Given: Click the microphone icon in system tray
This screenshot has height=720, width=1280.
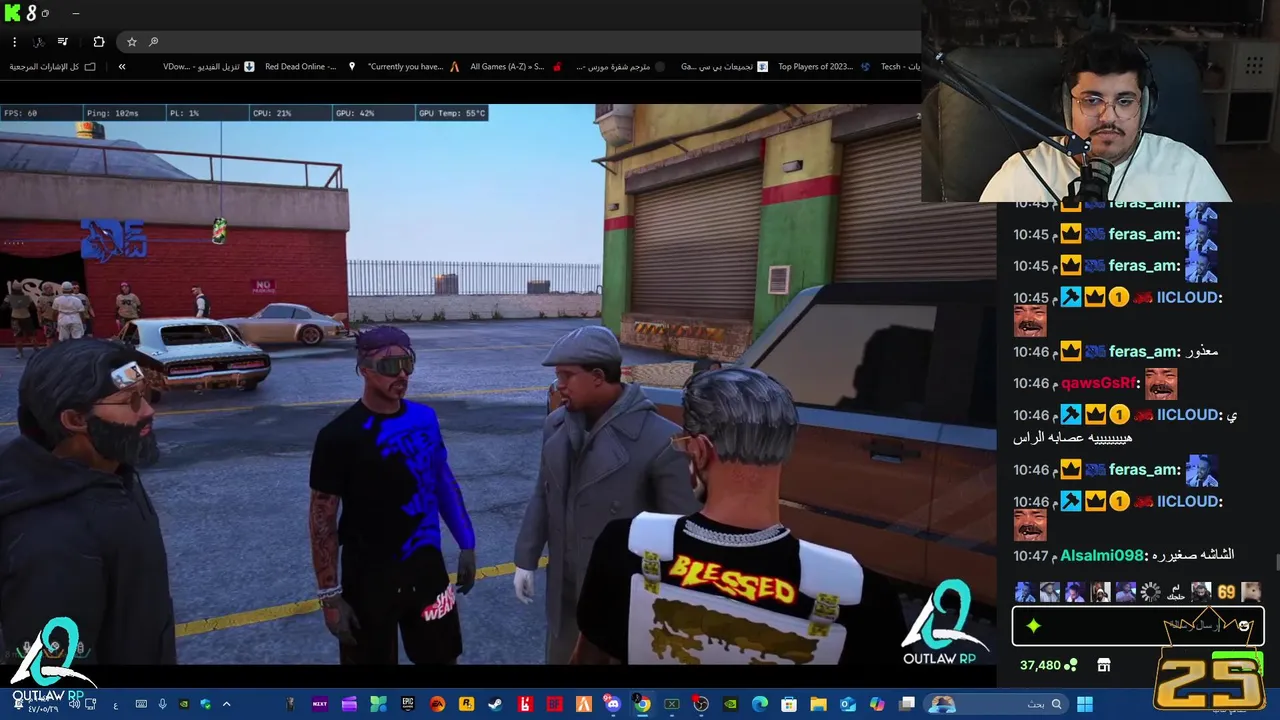Looking at the screenshot, I should point(162,704).
